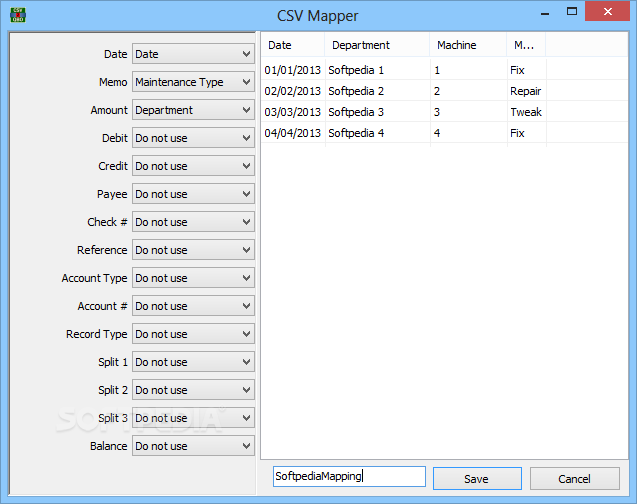
Task: Minimize the CSV Mapper window
Action: 545,12
